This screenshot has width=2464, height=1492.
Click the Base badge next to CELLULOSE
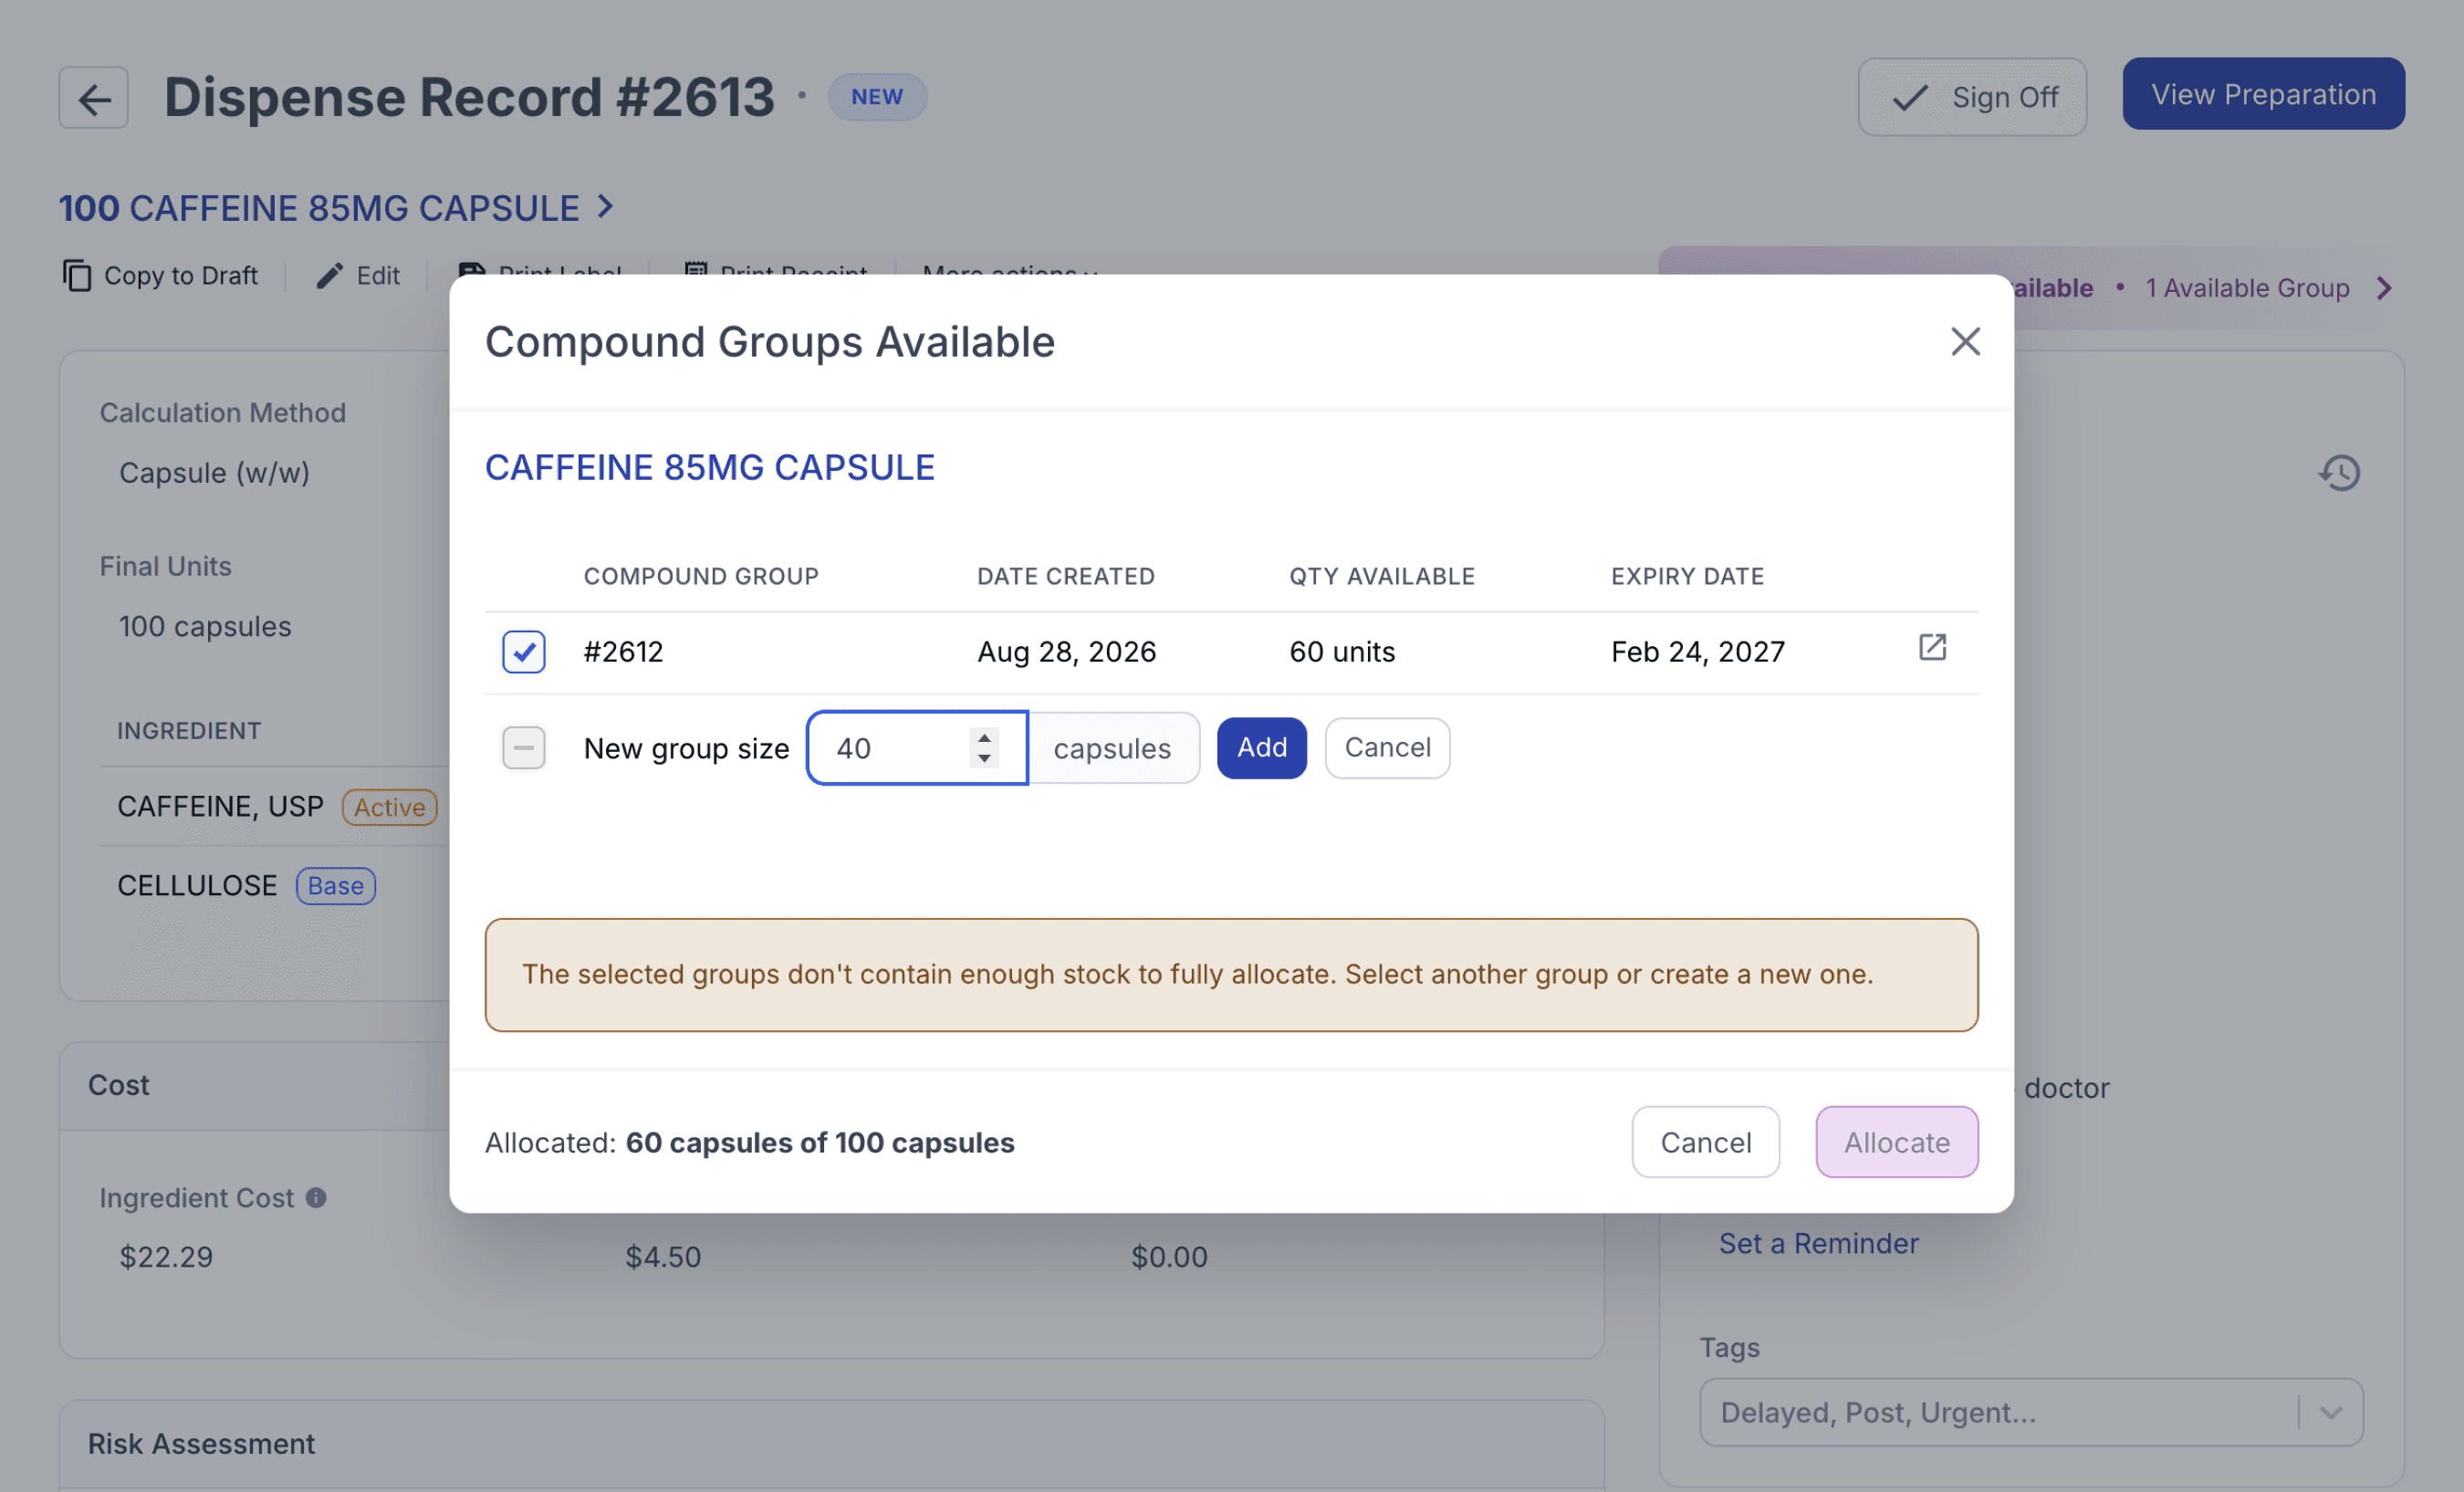click(335, 886)
